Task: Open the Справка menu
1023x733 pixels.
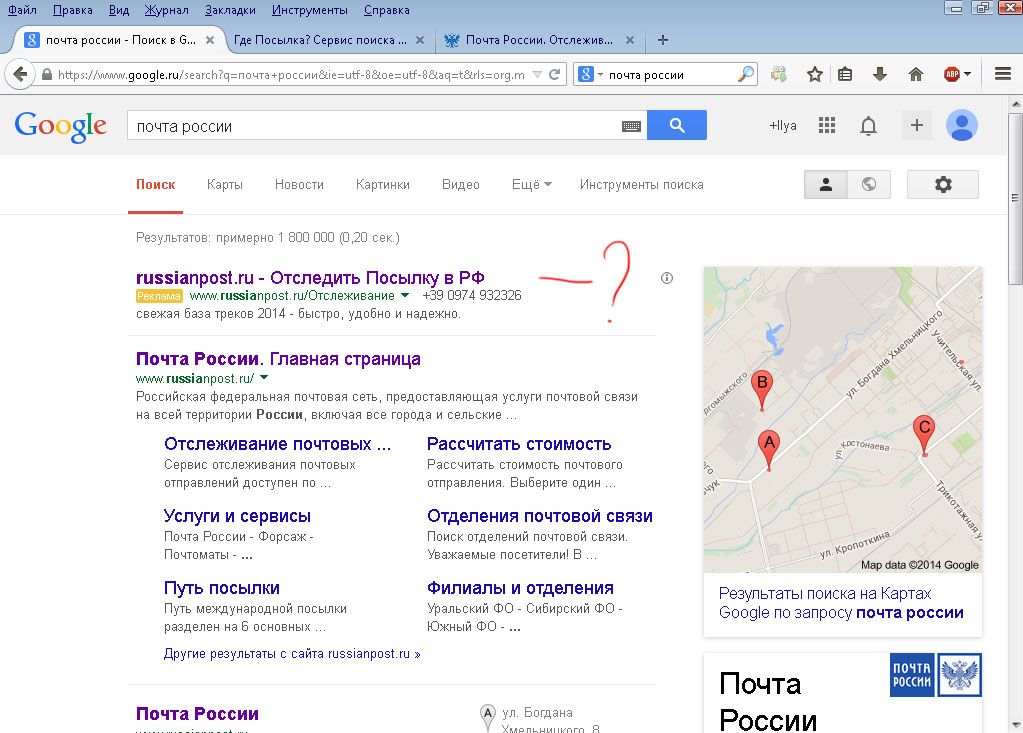Action: 387,10
